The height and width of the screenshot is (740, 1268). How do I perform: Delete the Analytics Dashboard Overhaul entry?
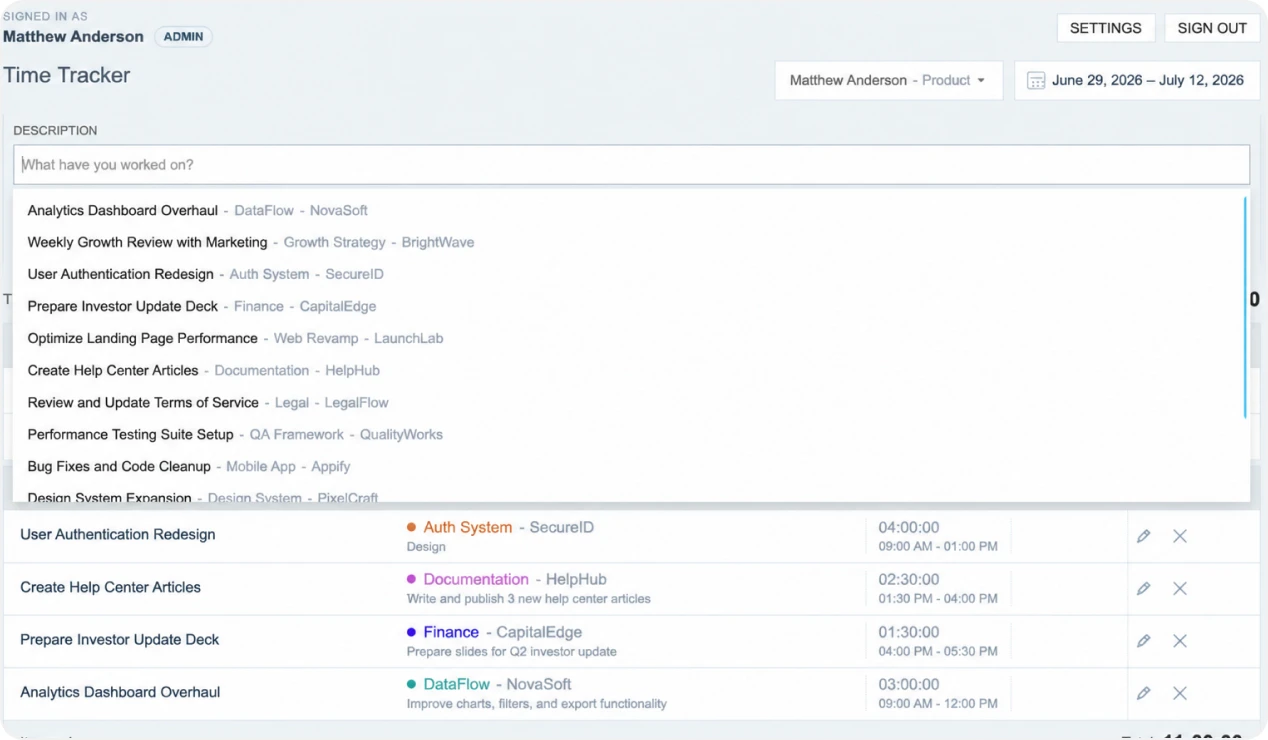(x=1180, y=693)
